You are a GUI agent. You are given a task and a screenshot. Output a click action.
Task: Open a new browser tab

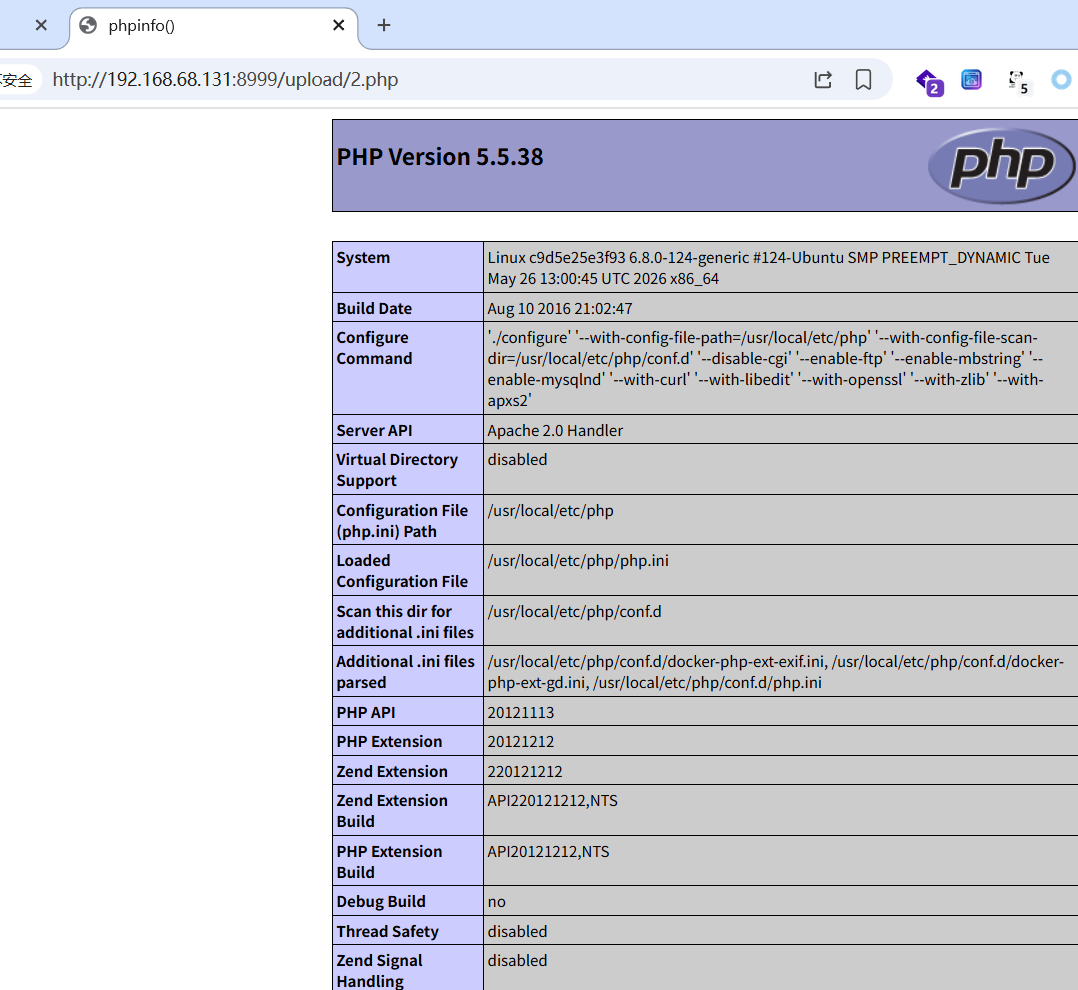point(384,25)
